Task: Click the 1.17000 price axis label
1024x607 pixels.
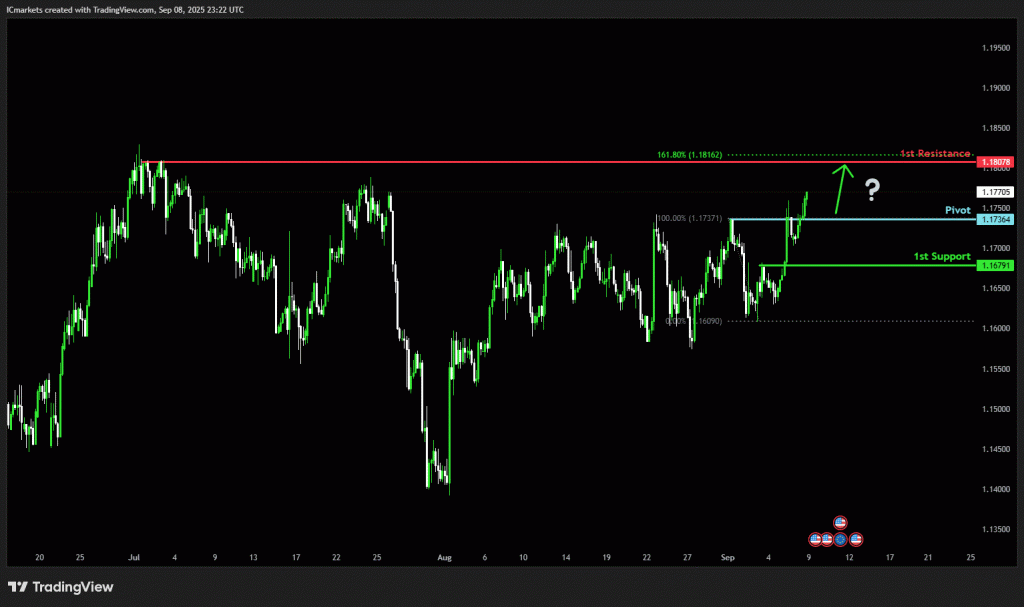Action: (x=996, y=248)
